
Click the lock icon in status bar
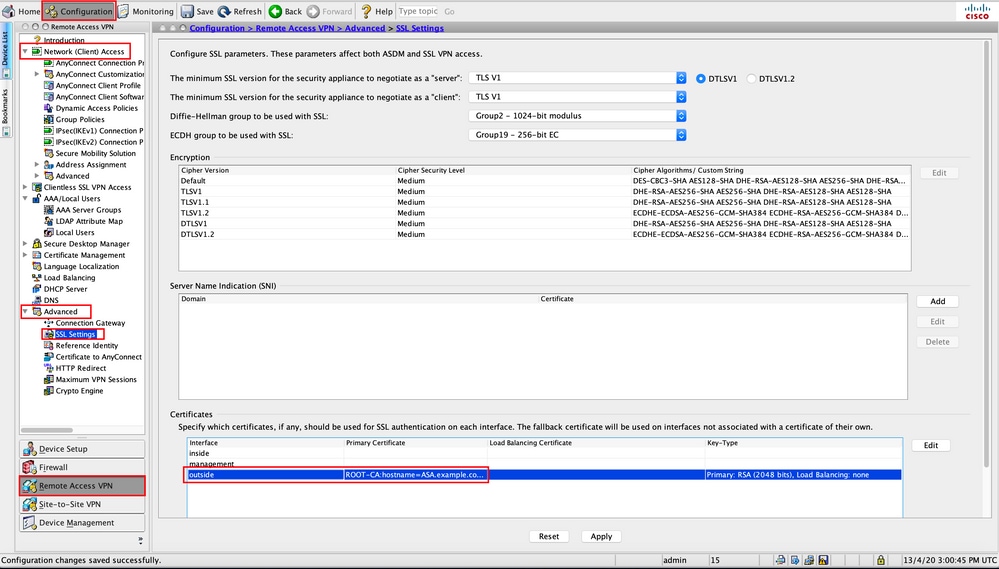pyautogui.click(x=880, y=560)
